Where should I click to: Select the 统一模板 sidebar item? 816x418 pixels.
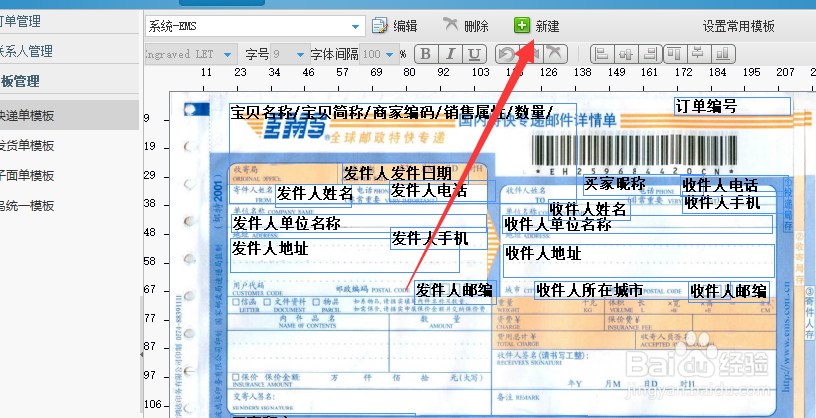(27, 206)
